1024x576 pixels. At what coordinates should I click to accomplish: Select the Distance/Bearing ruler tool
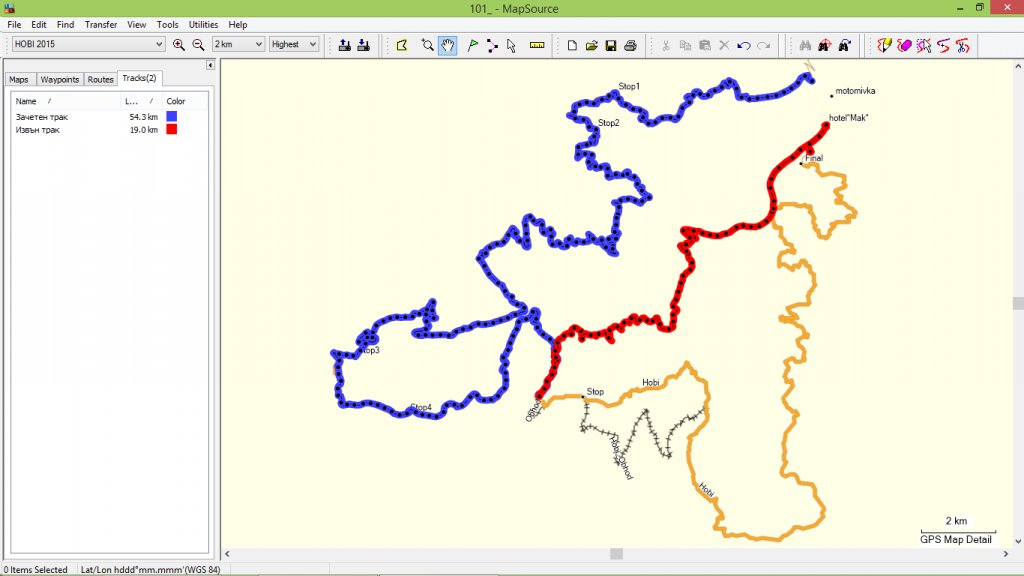click(x=537, y=45)
